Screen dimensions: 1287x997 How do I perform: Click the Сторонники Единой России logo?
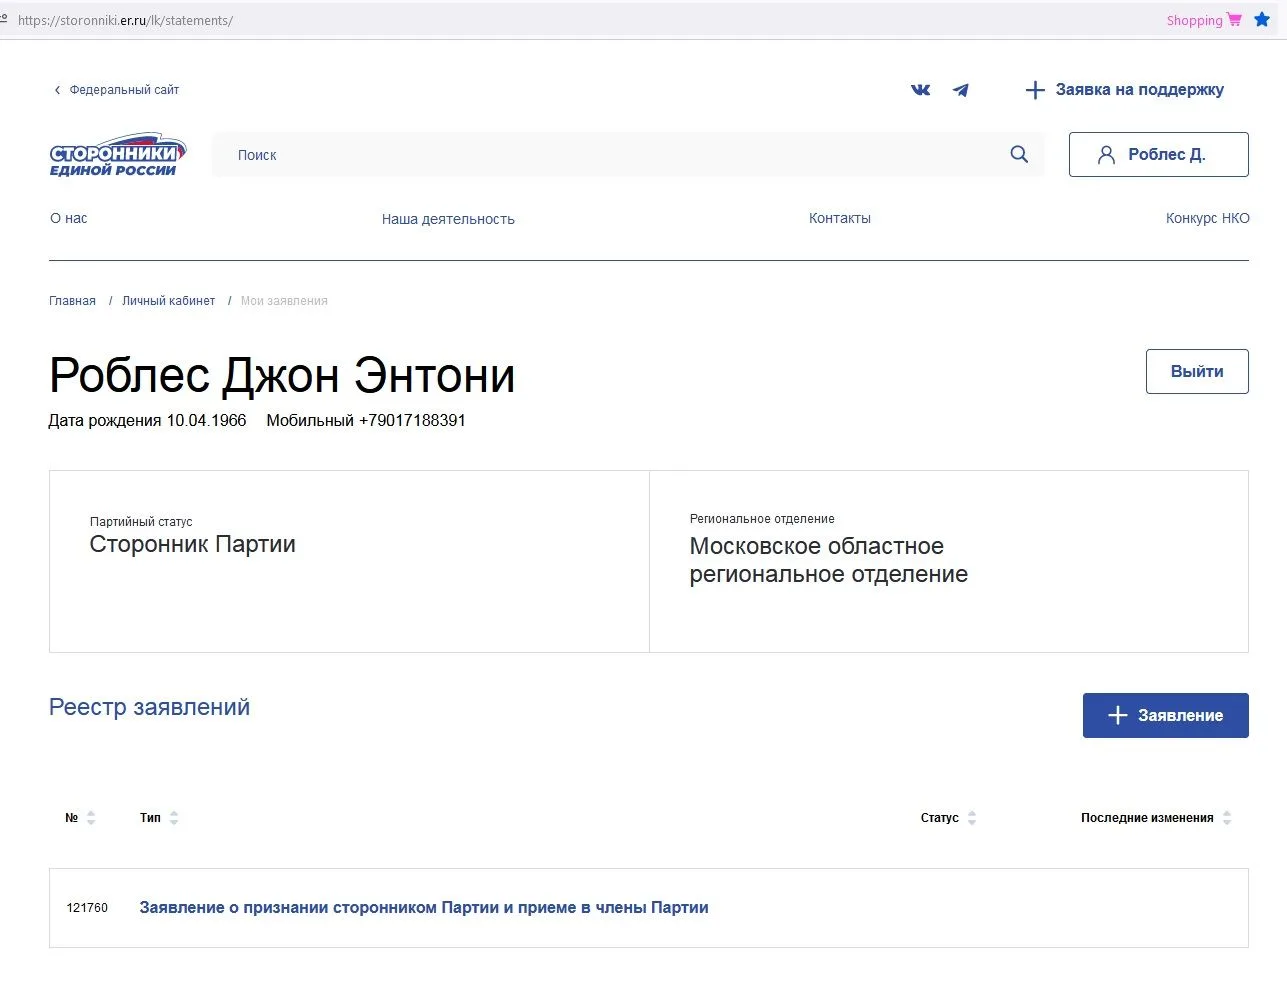coord(117,156)
